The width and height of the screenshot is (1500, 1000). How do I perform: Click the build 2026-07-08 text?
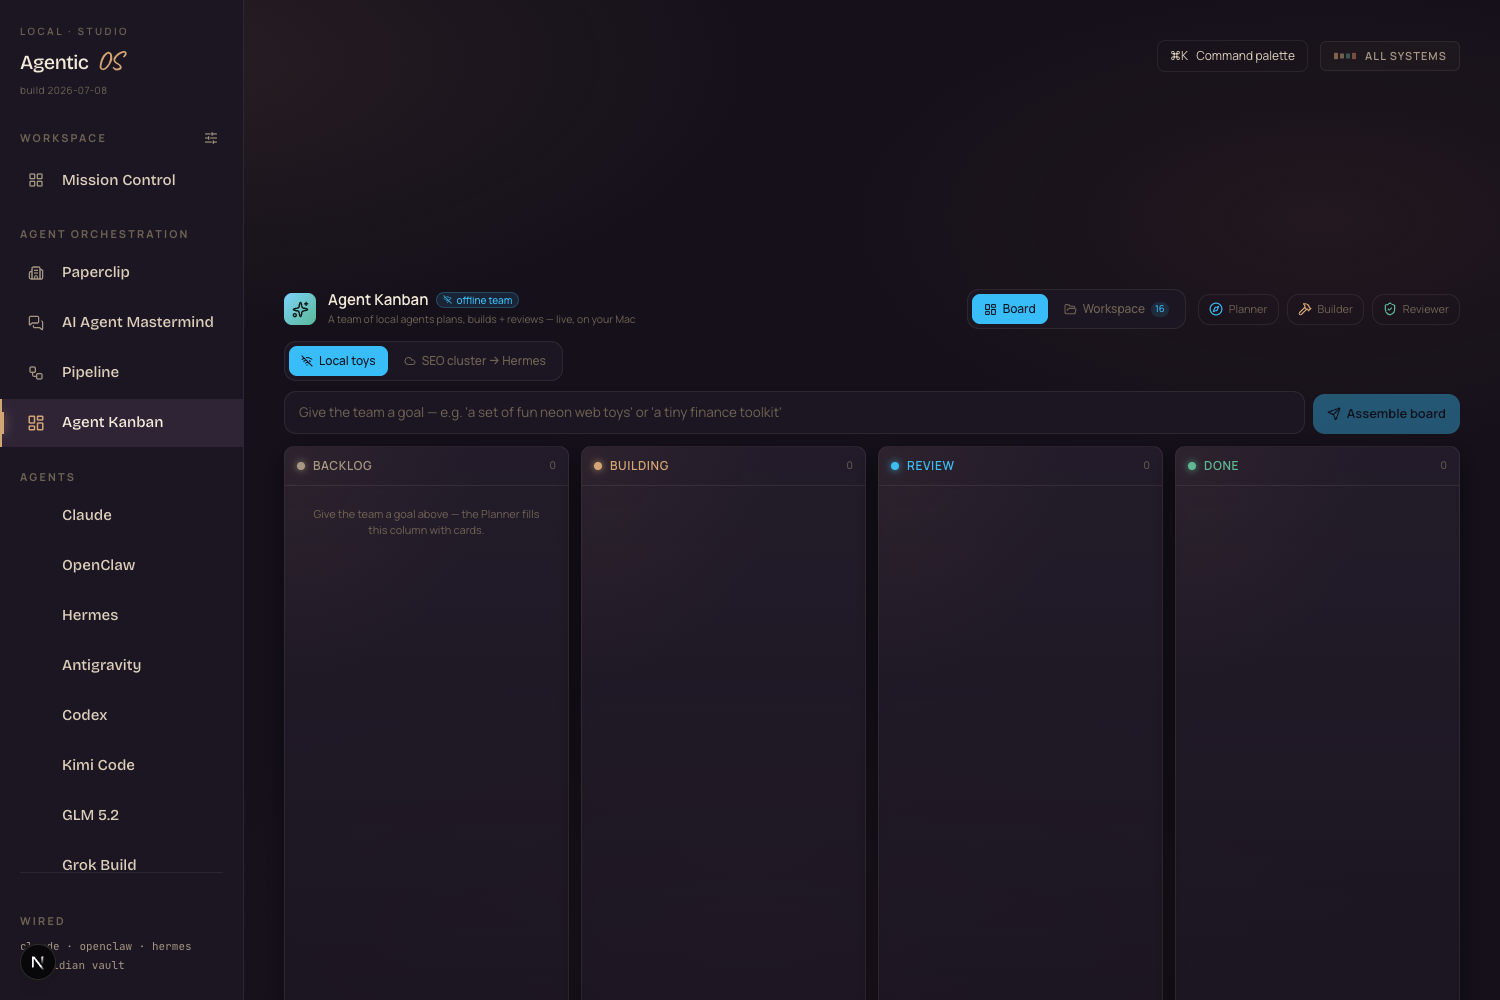pyautogui.click(x=63, y=90)
